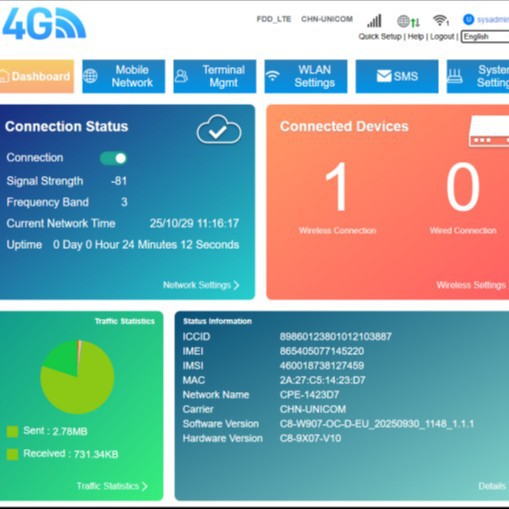Click the Traffic Statistics card title
509x509 pixels.
click(125, 321)
